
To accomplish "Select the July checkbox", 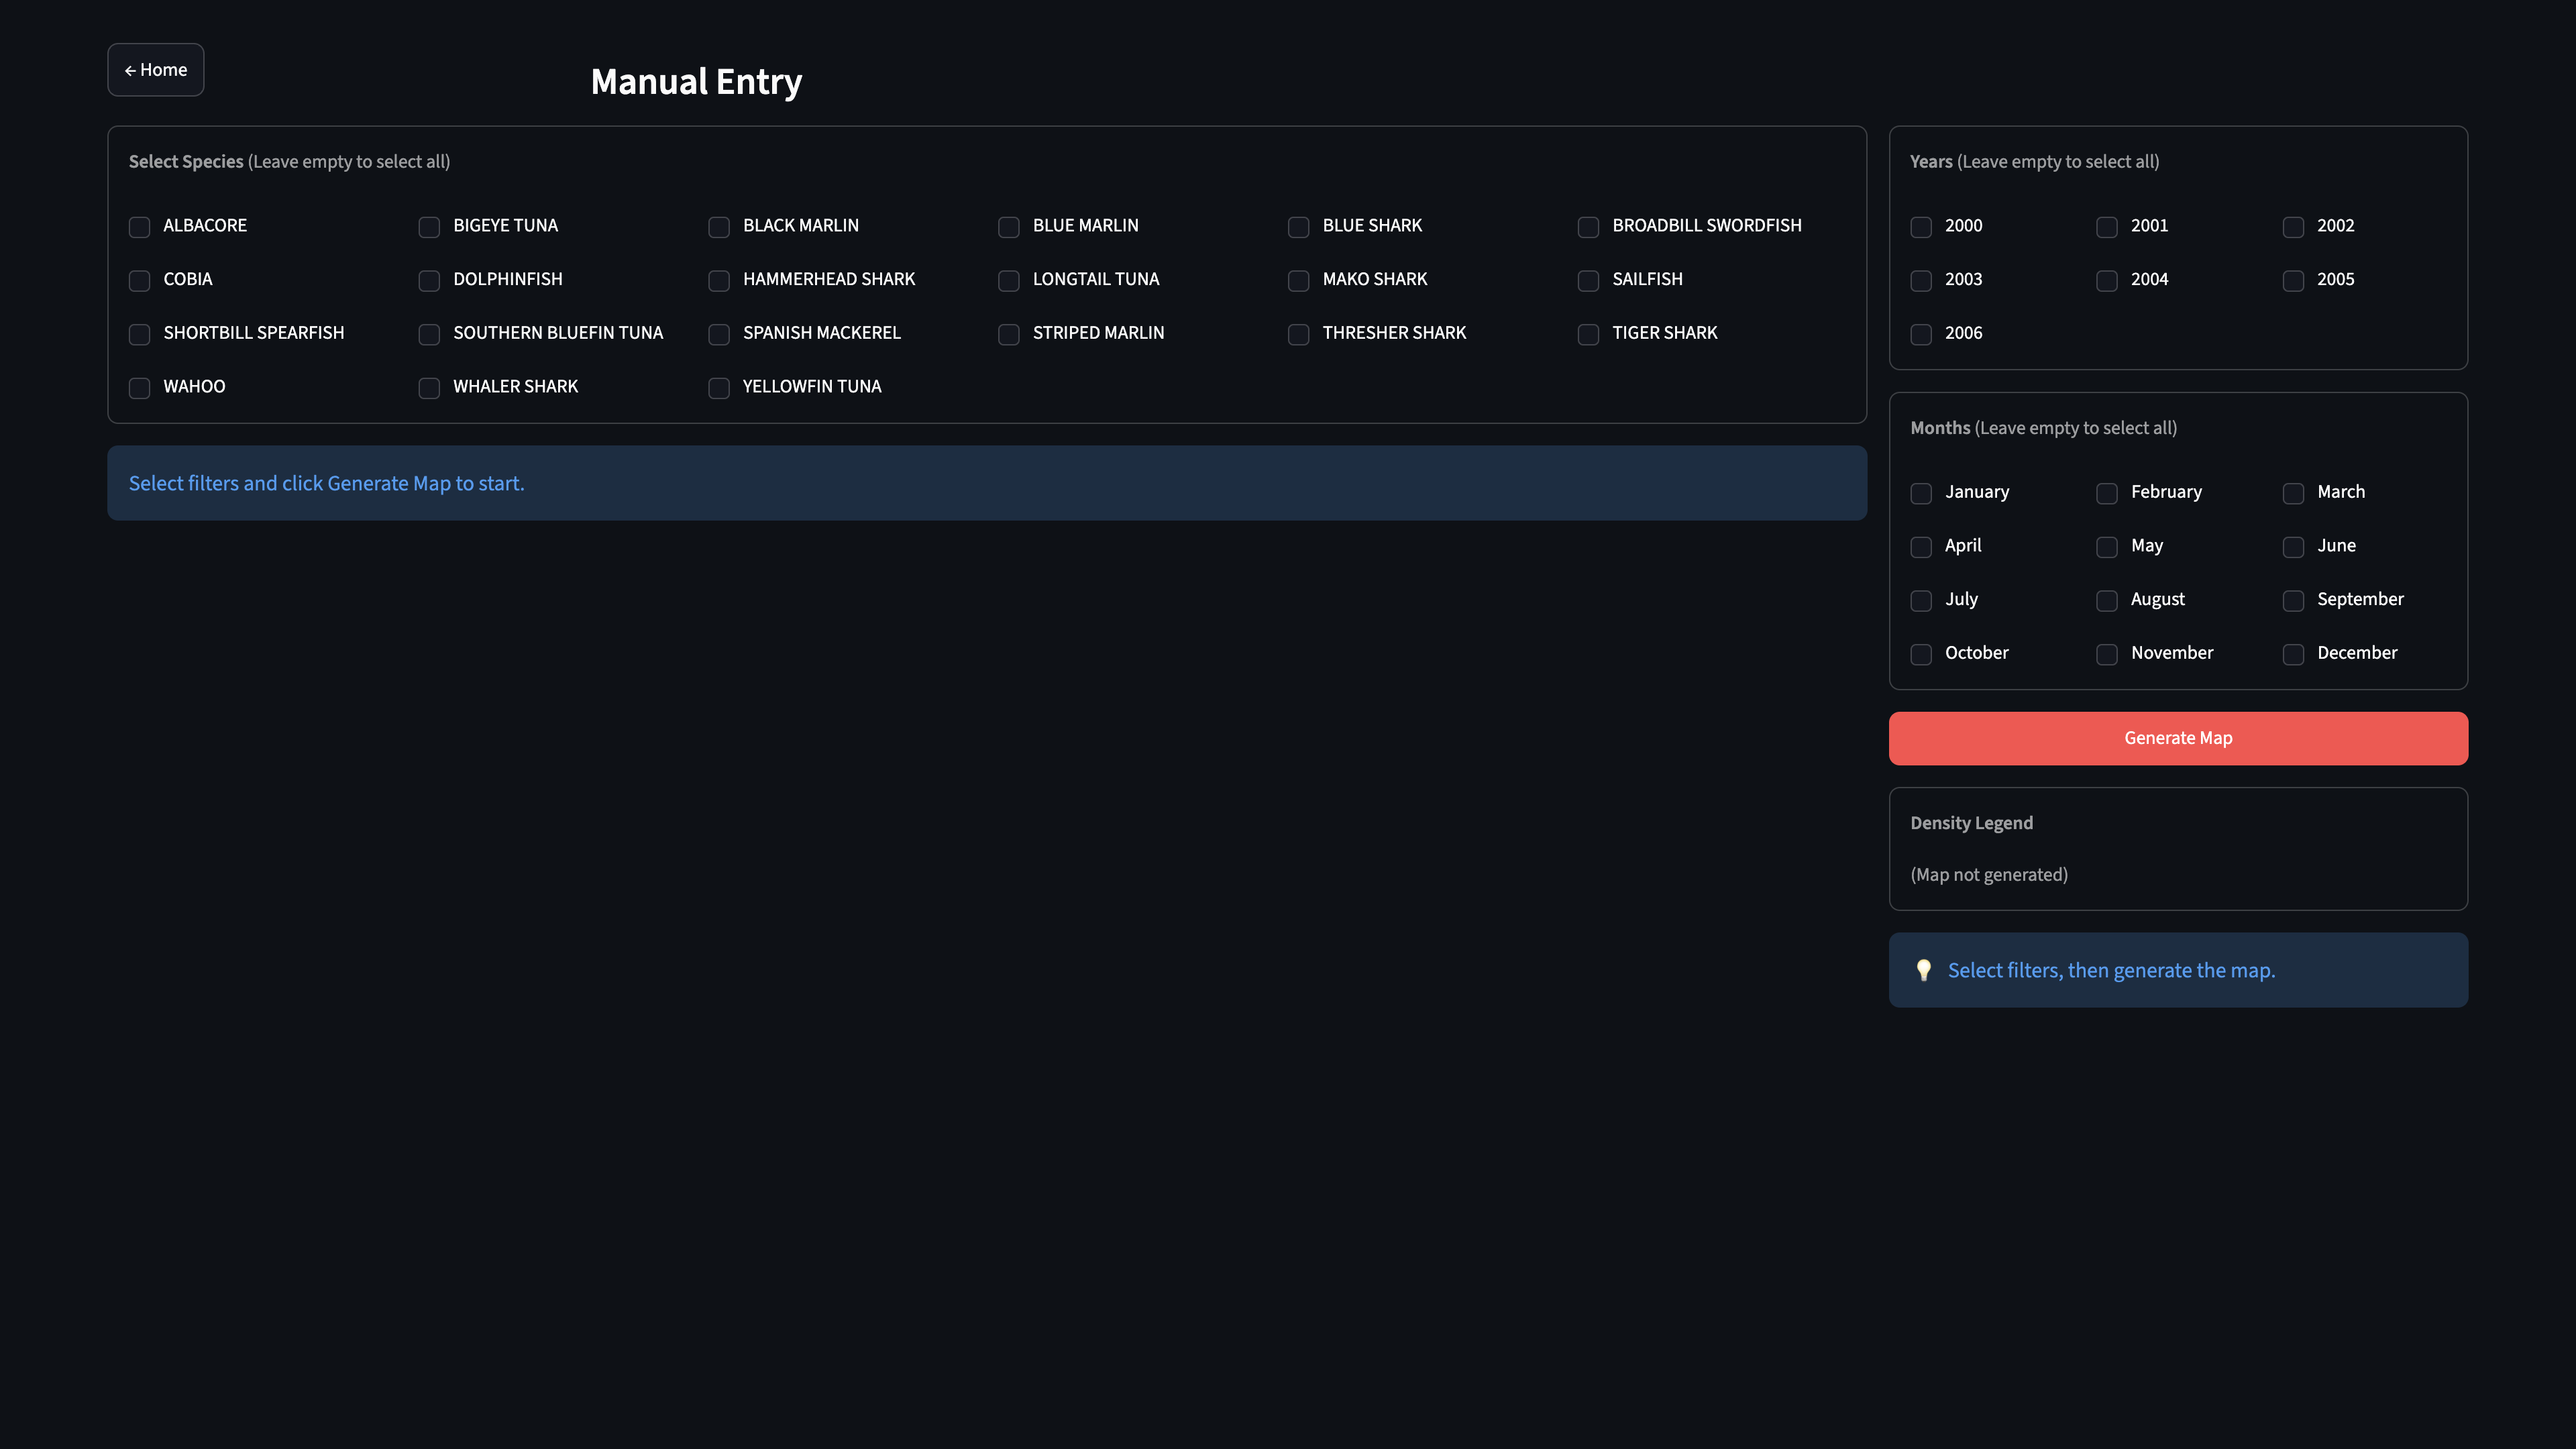I will (1921, 600).
